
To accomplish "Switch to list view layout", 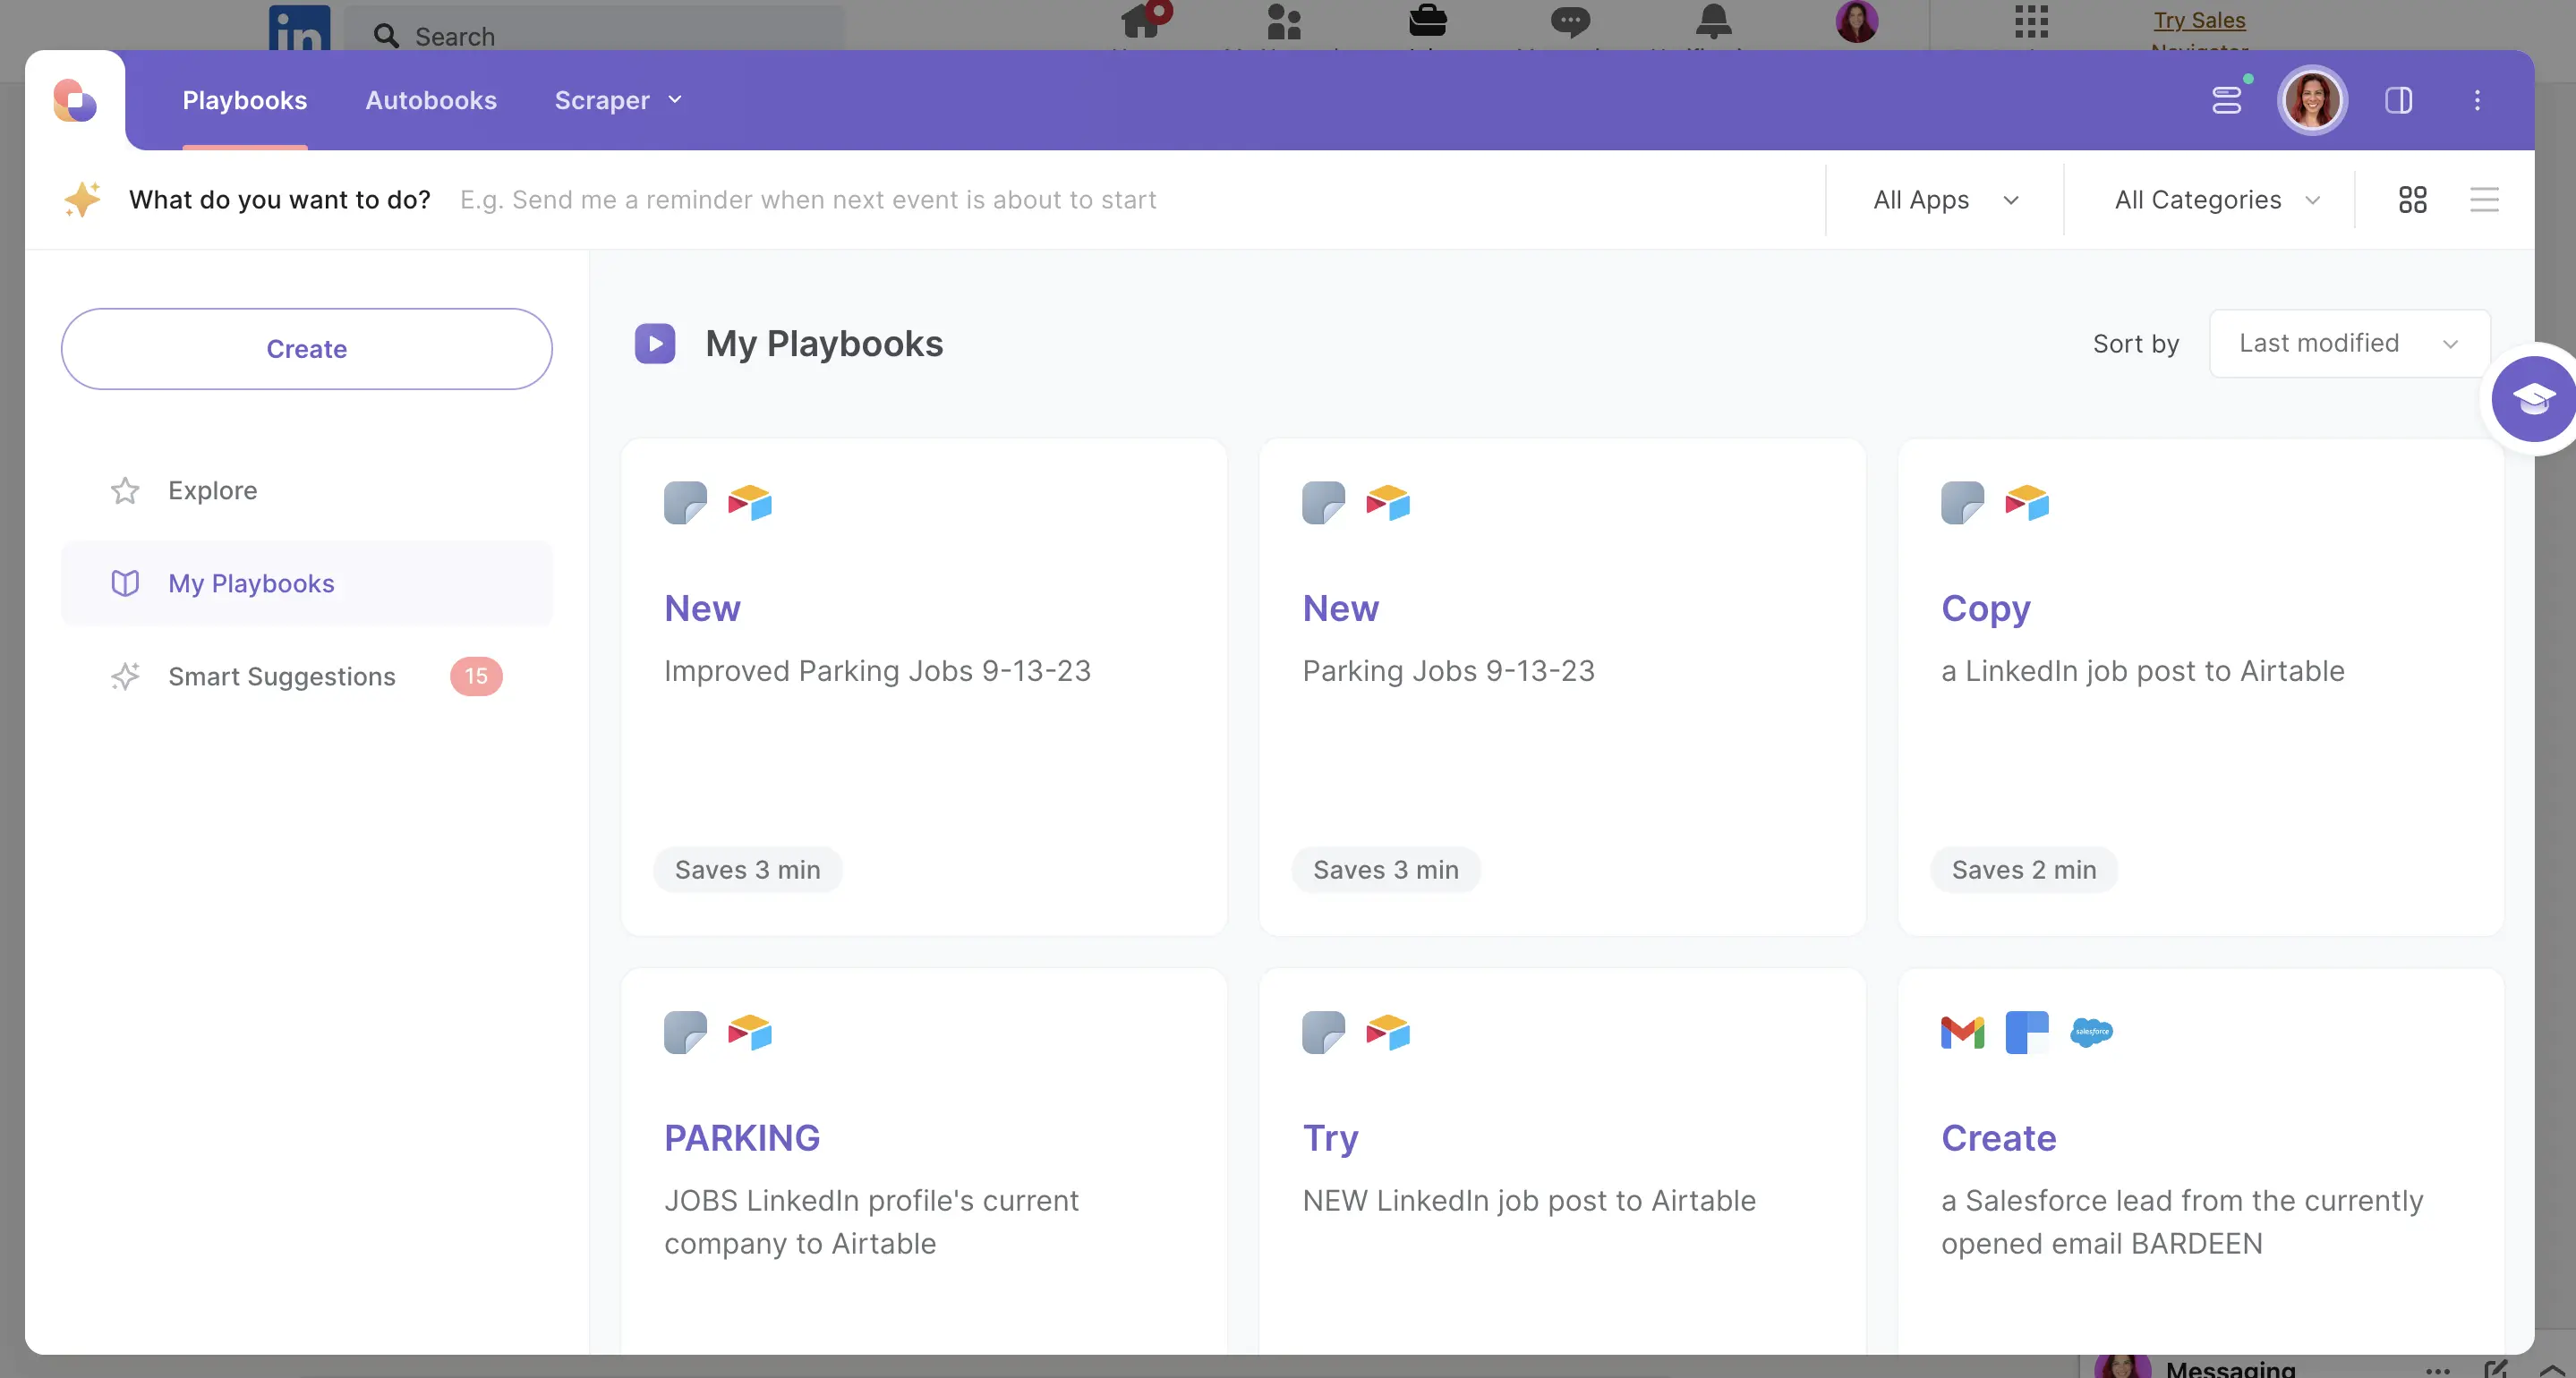I will point(2484,200).
